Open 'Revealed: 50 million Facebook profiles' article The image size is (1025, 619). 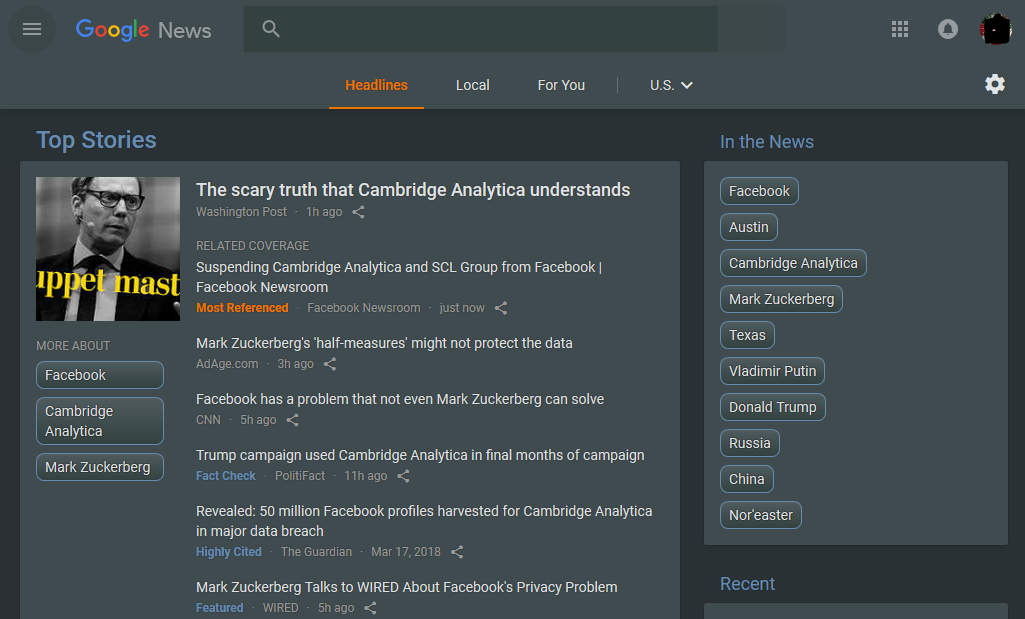[x=424, y=521]
